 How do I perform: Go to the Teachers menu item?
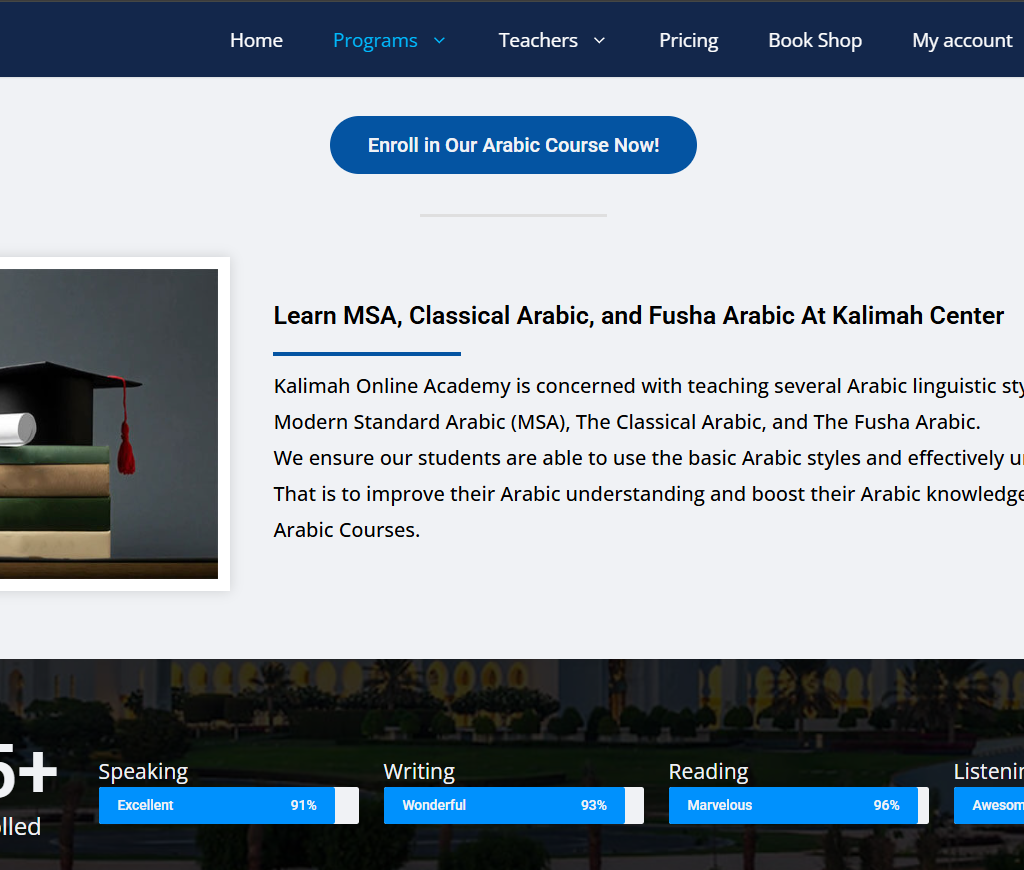tap(538, 40)
